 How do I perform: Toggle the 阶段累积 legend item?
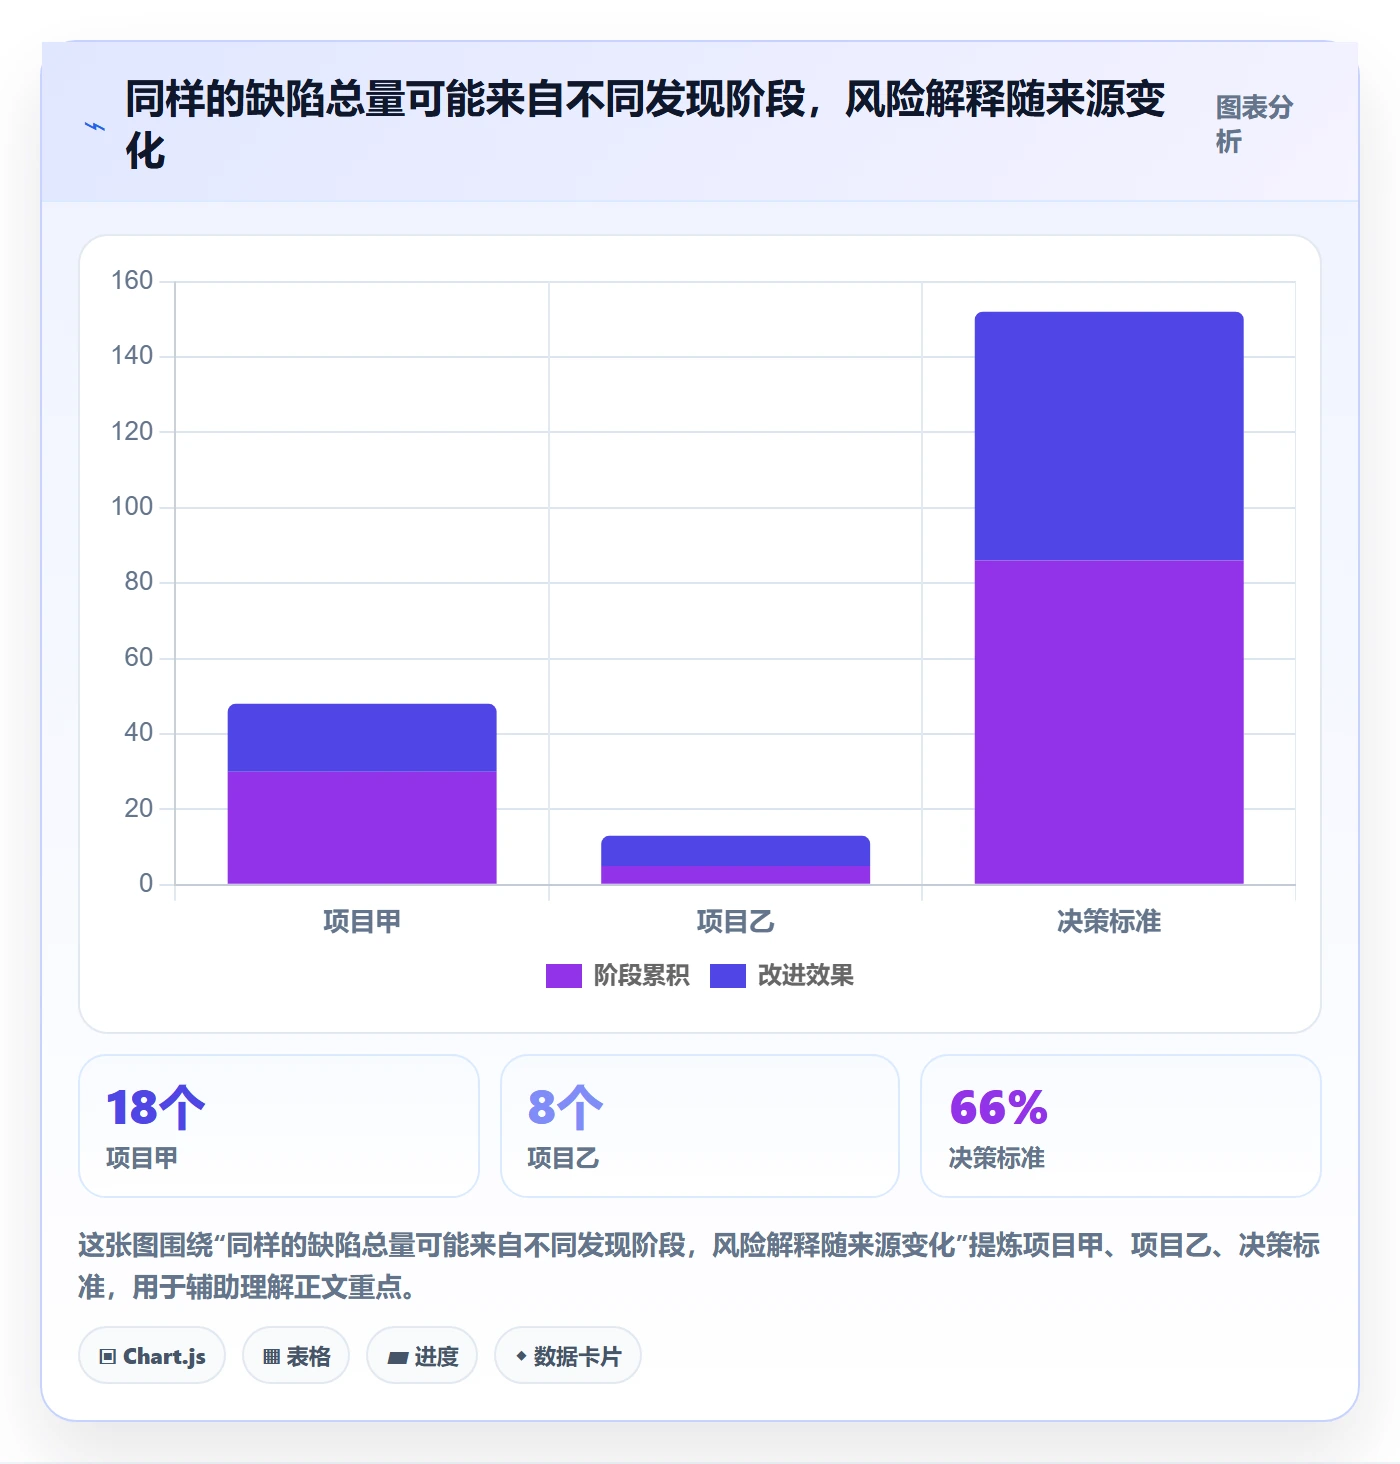pyautogui.click(x=617, y=975)
